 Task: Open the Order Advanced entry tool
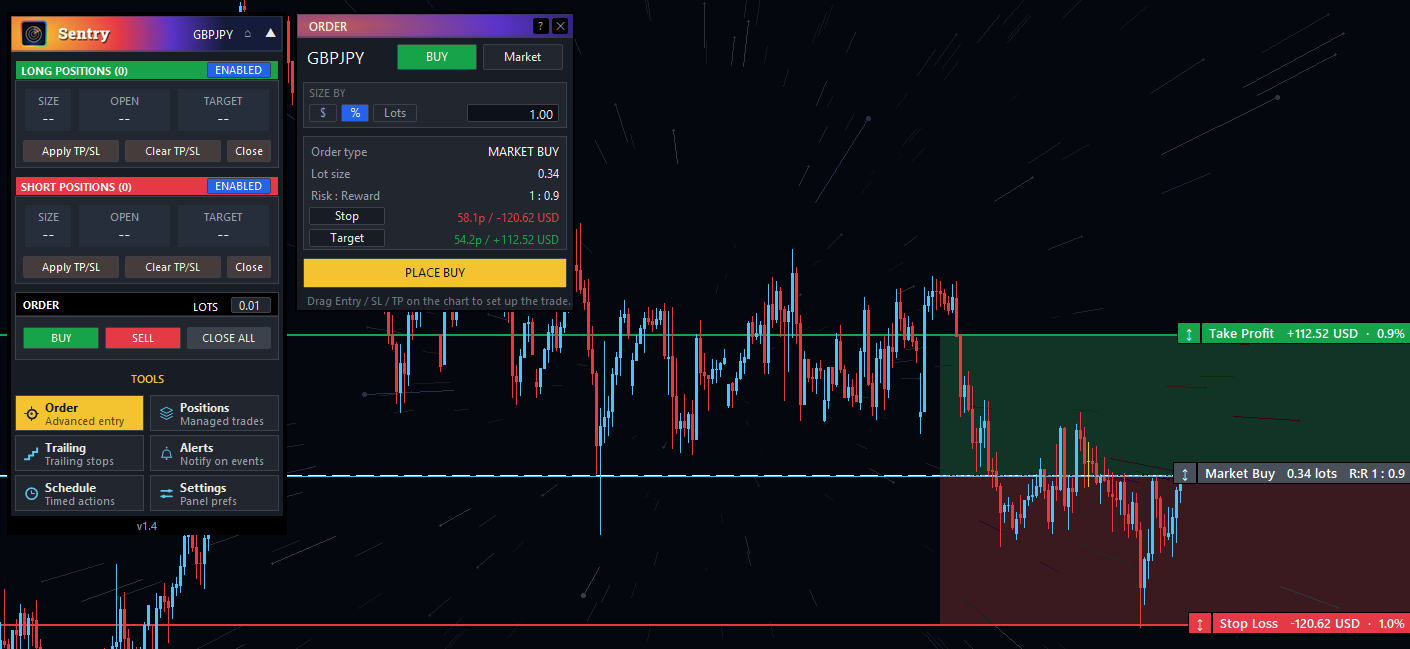tap(80, 413)
